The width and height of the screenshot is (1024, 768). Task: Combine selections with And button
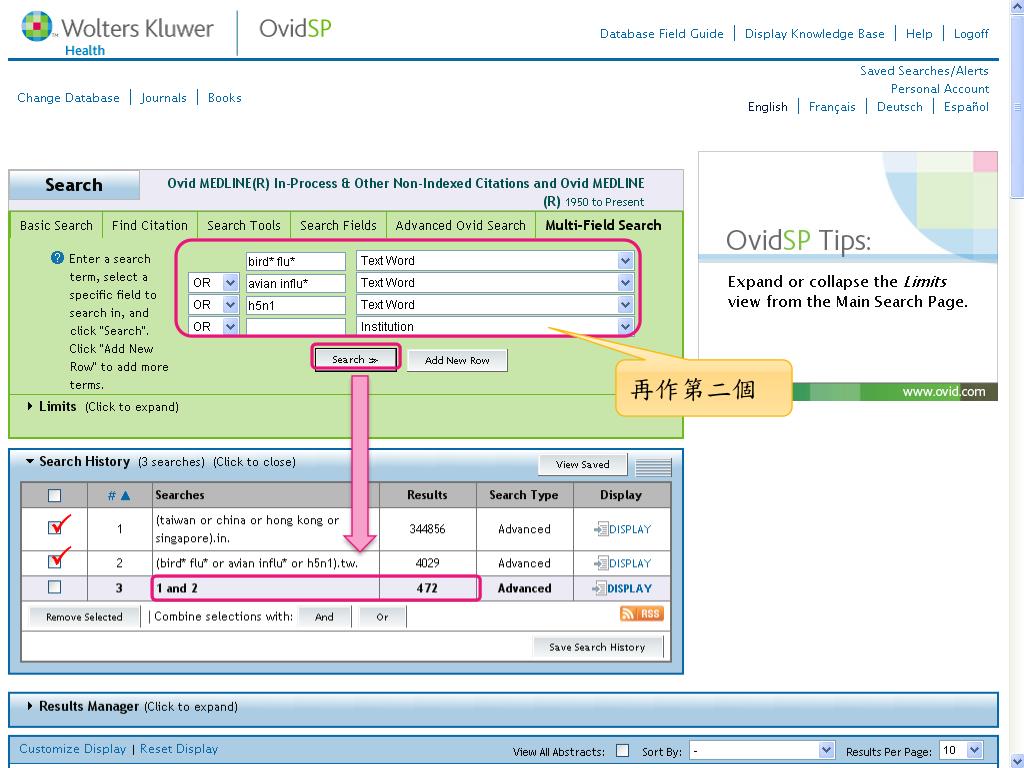tap(324, 616)
